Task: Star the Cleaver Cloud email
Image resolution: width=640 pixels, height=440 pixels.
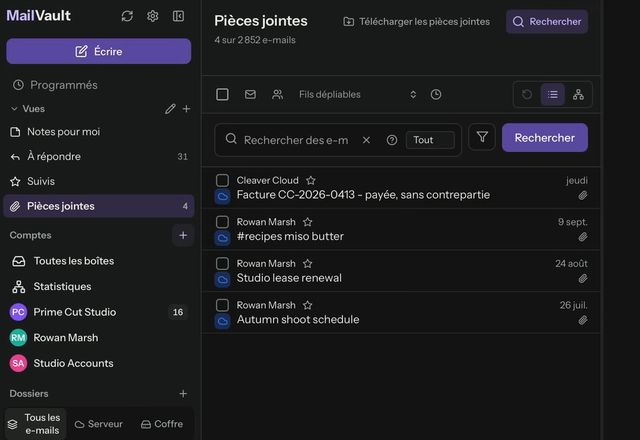Action: coord(311,180)
